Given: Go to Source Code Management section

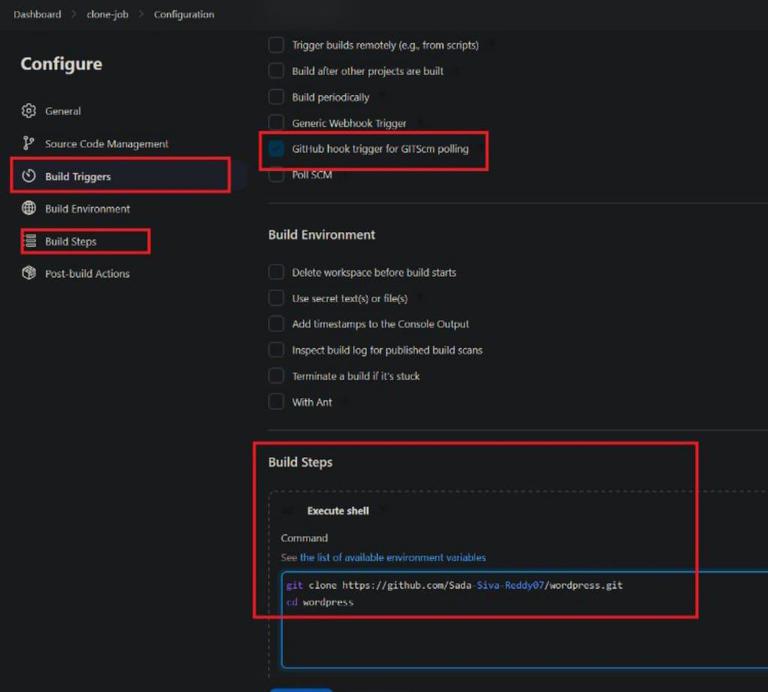Looking at the screenshot, I should point(106,144).
